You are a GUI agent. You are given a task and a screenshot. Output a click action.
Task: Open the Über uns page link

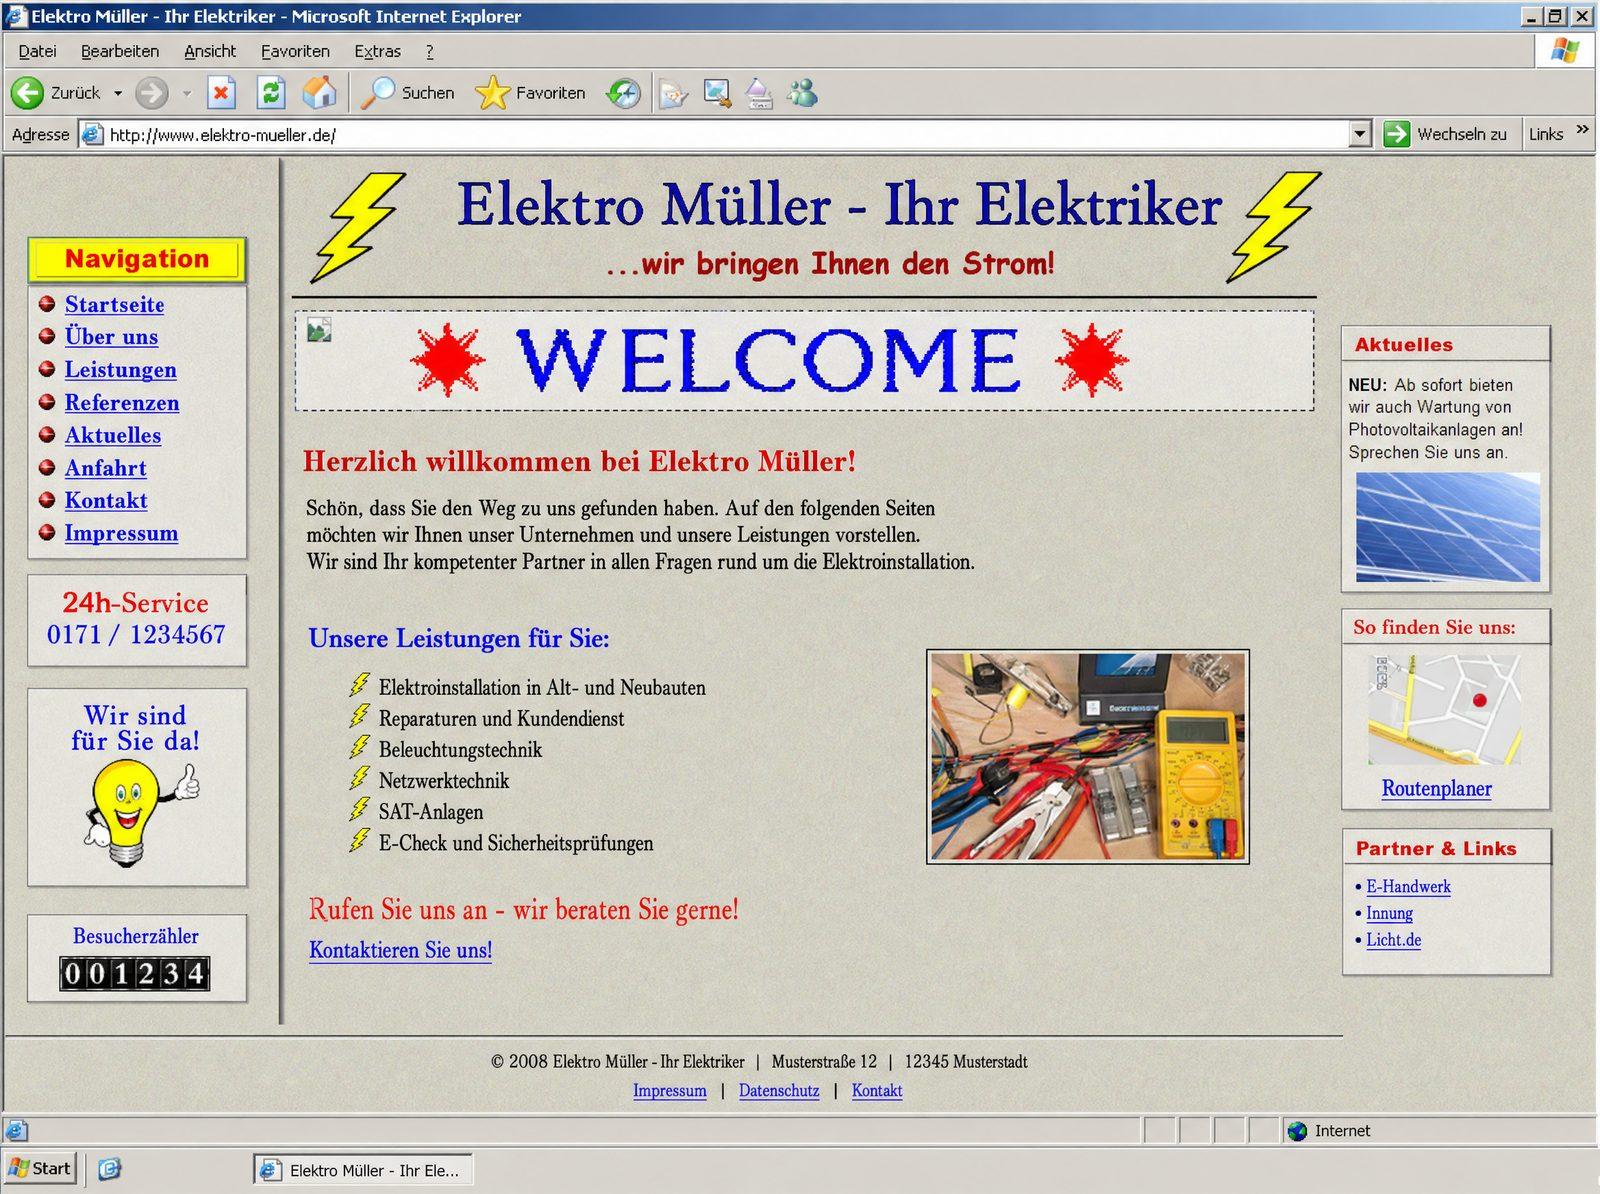click(x=111, y=337)
